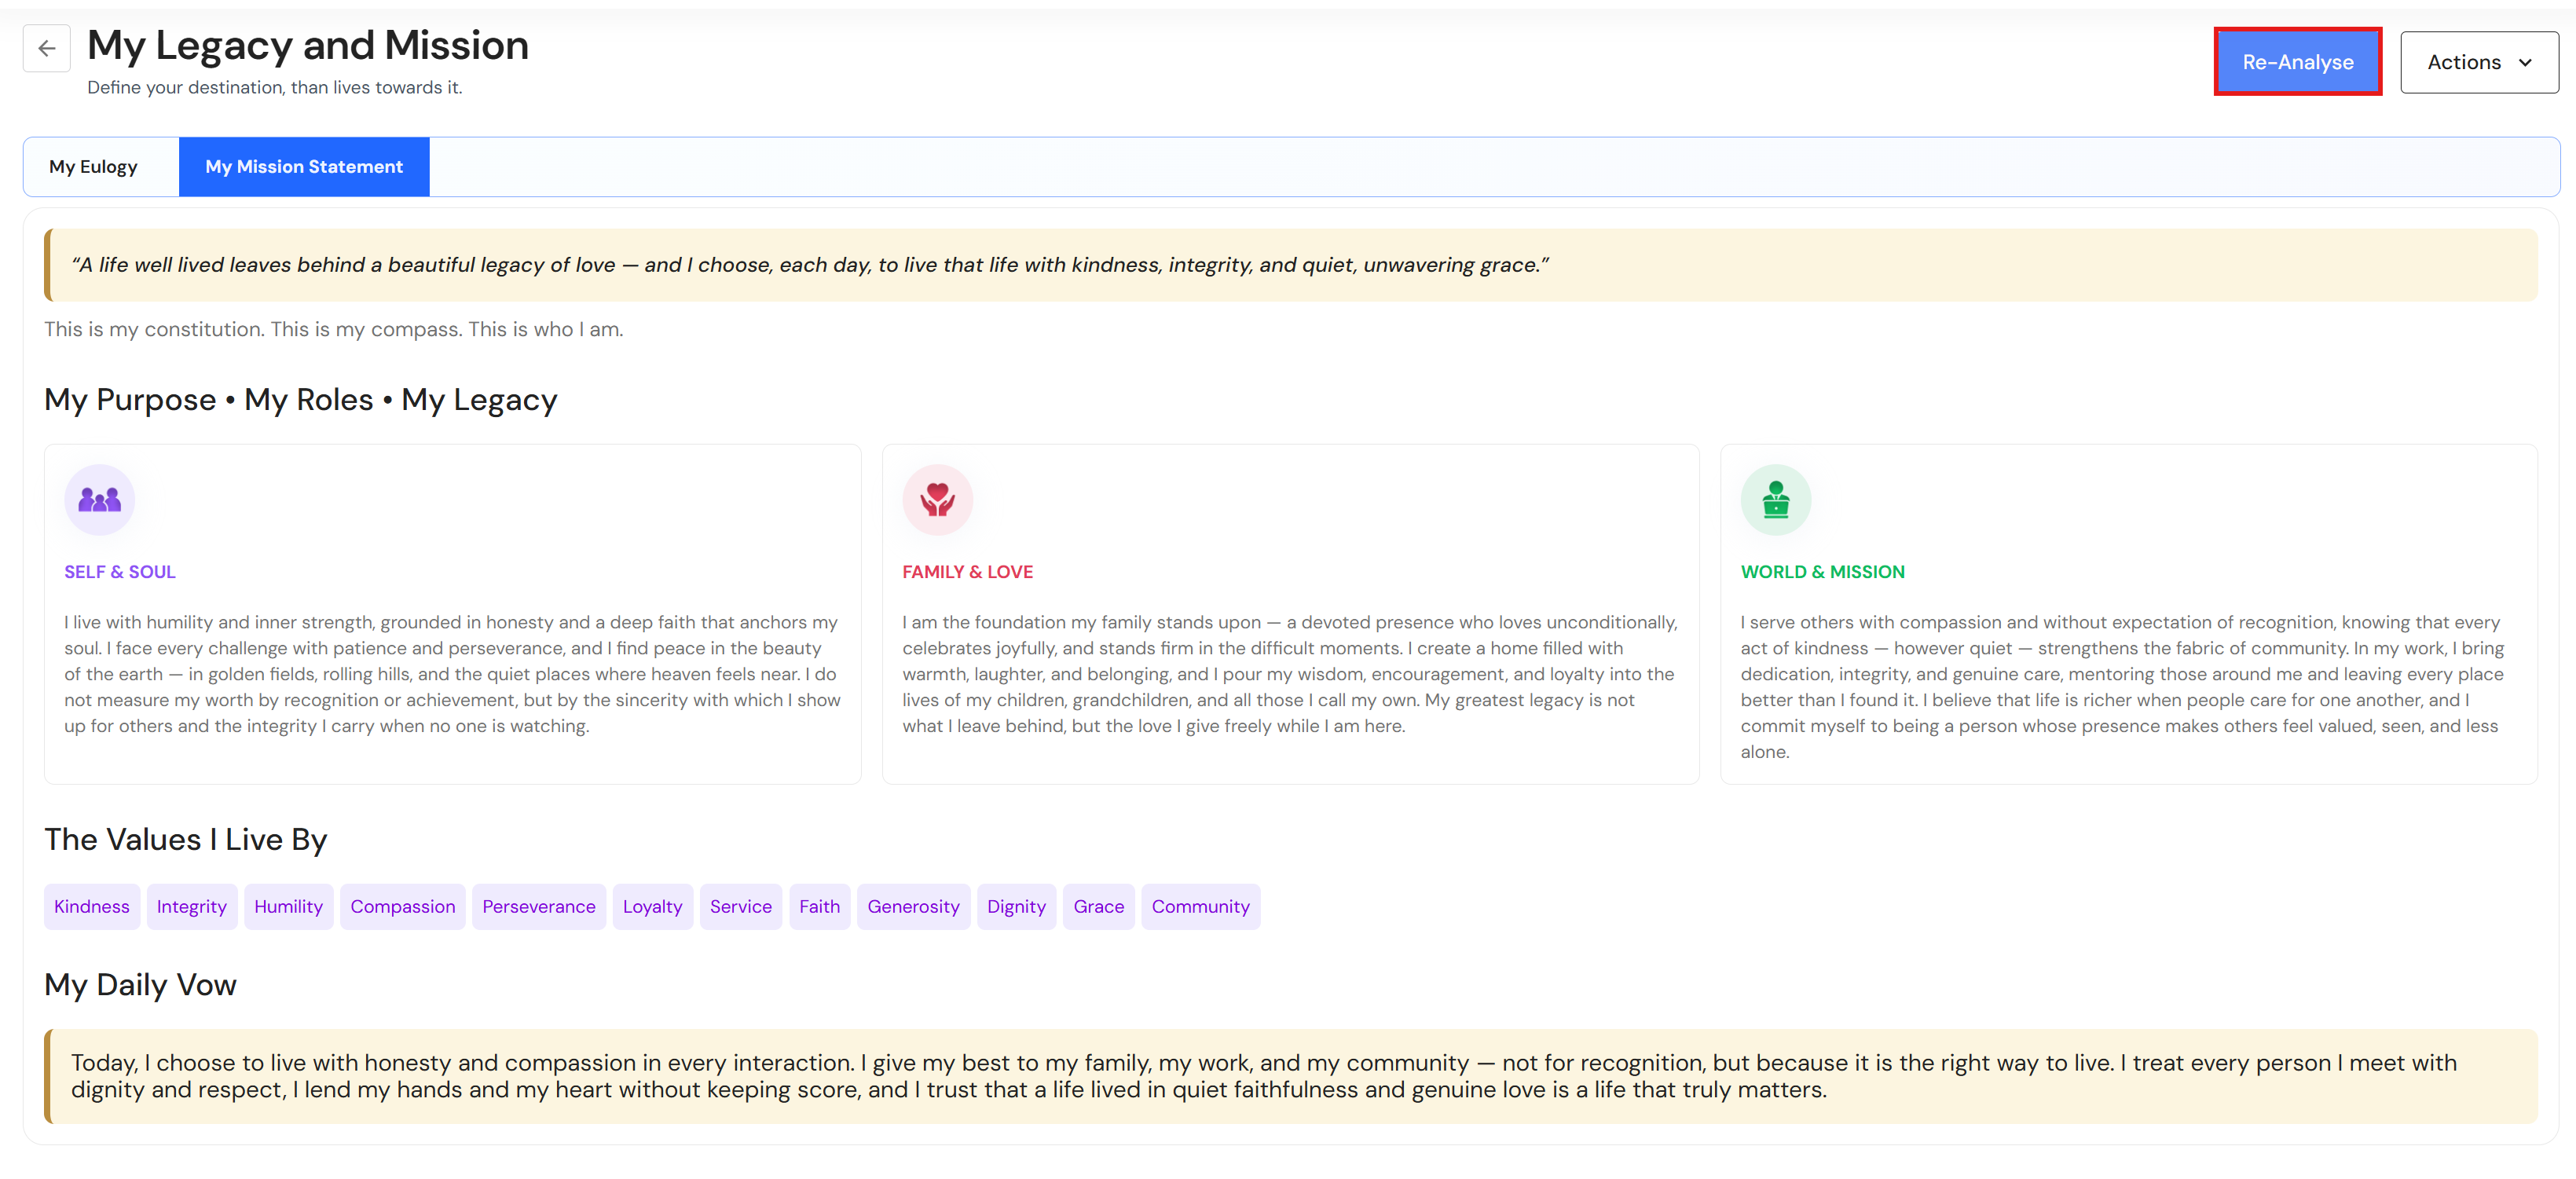Select the My Mission Statement tab
2576x1179 pixels.
pyautogui.click(x=304, y=167)
